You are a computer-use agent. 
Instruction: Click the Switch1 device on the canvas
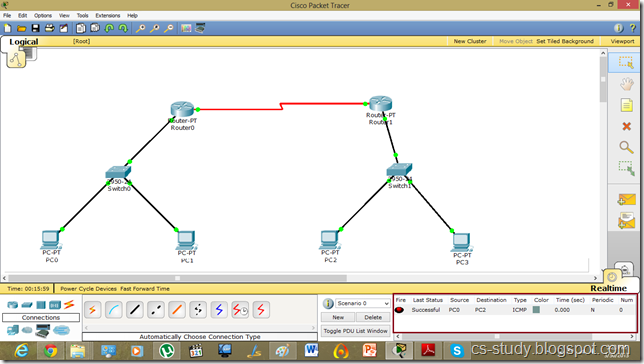click(399, 169)
